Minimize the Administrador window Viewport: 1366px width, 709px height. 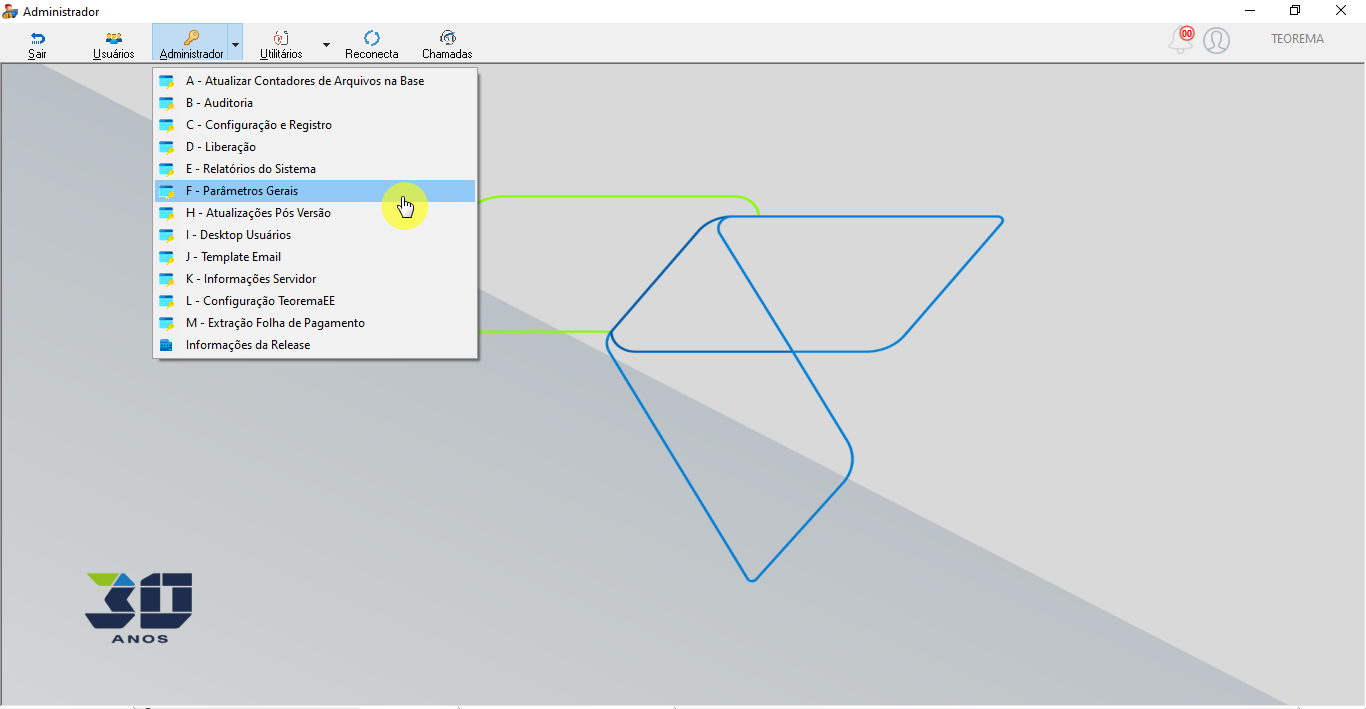1250,10
